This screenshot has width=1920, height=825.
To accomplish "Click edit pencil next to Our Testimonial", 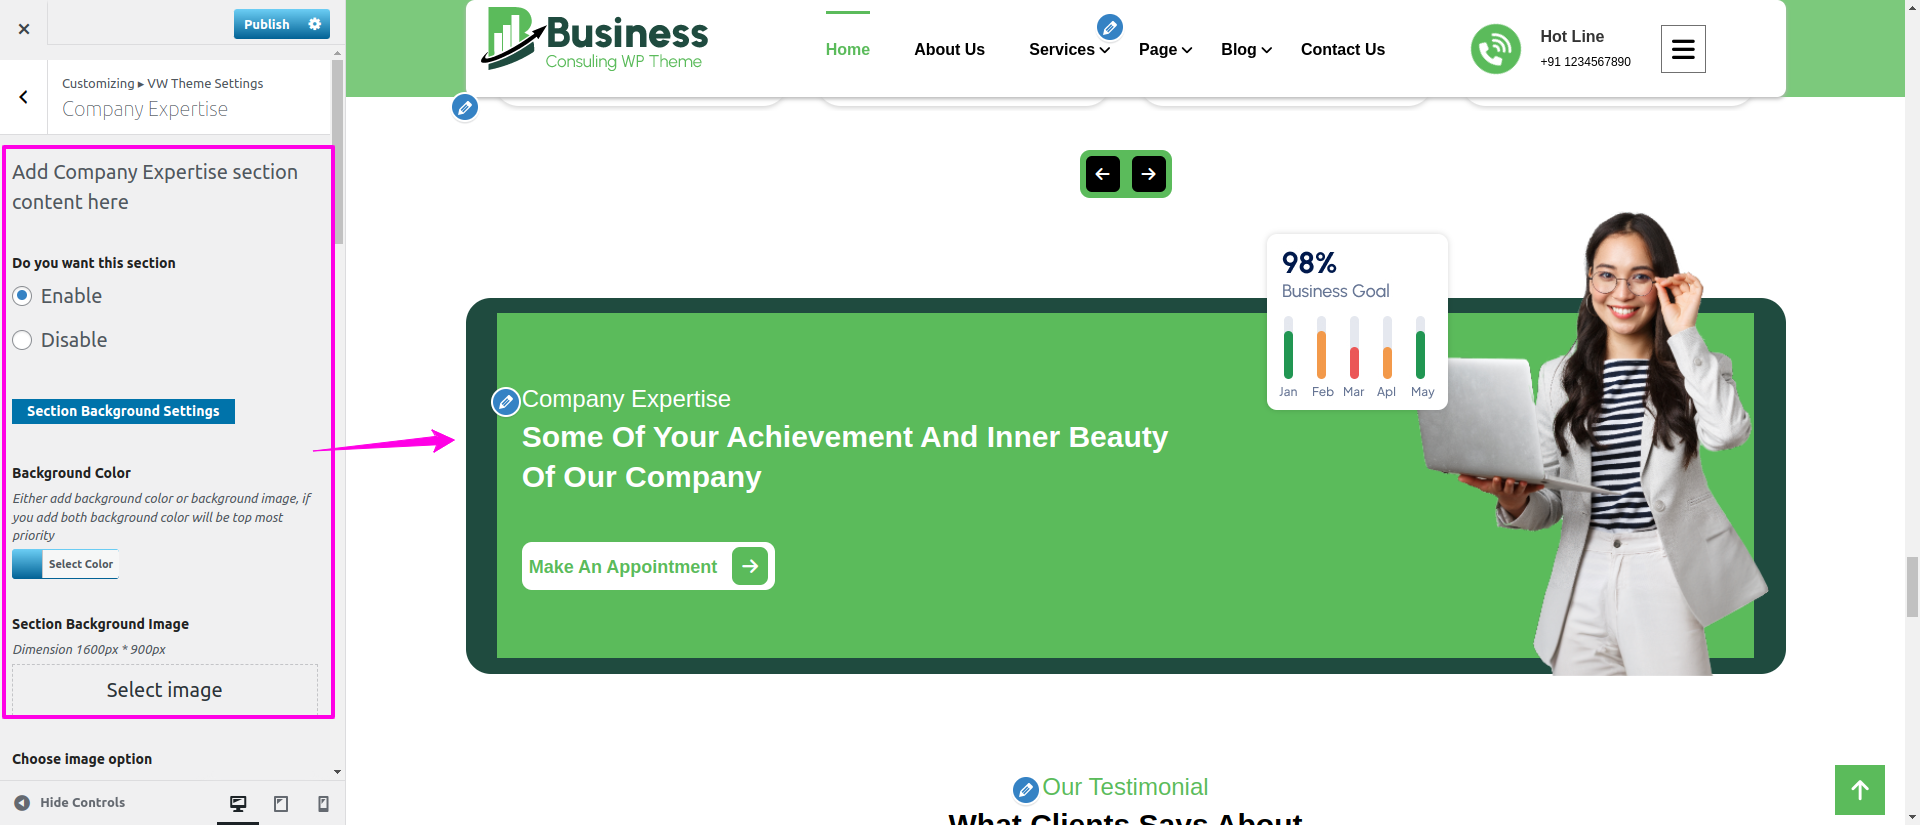I will click(1025, 790).
